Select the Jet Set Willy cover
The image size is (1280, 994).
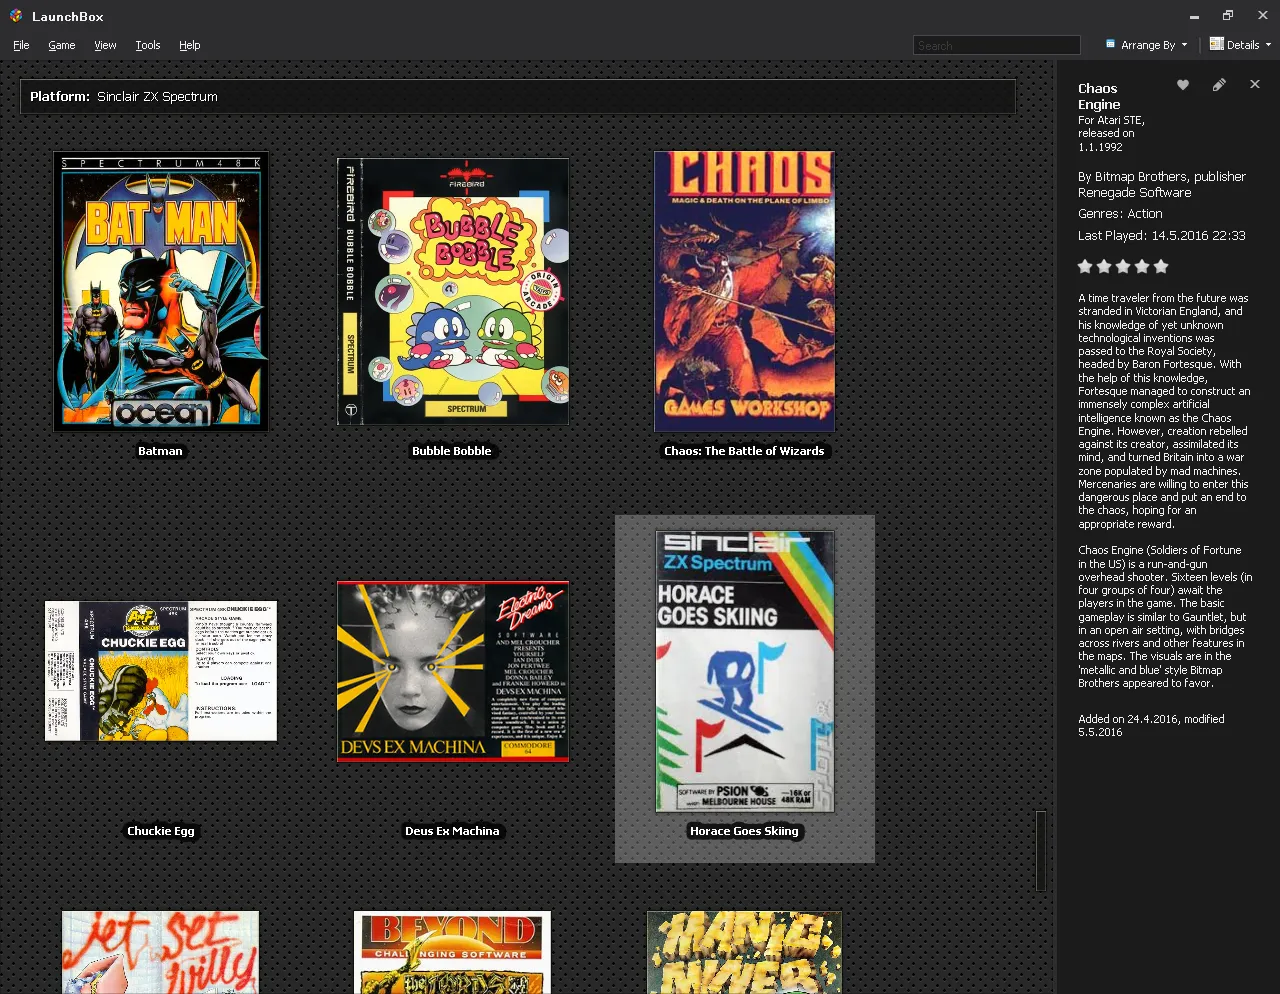(x=160, y=952)
